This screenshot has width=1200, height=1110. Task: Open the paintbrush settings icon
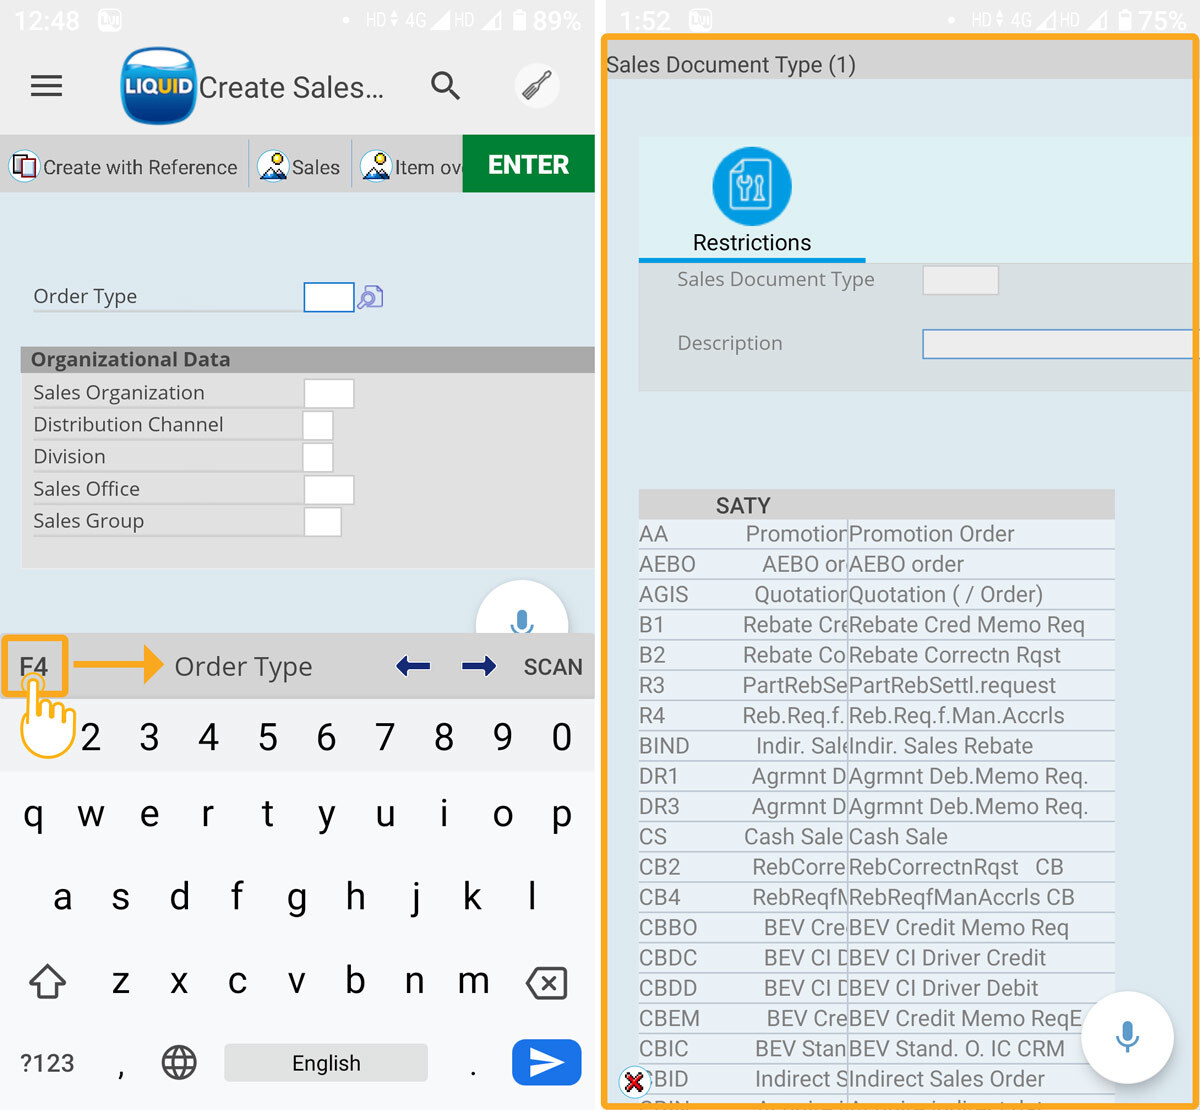pos(537,87)
